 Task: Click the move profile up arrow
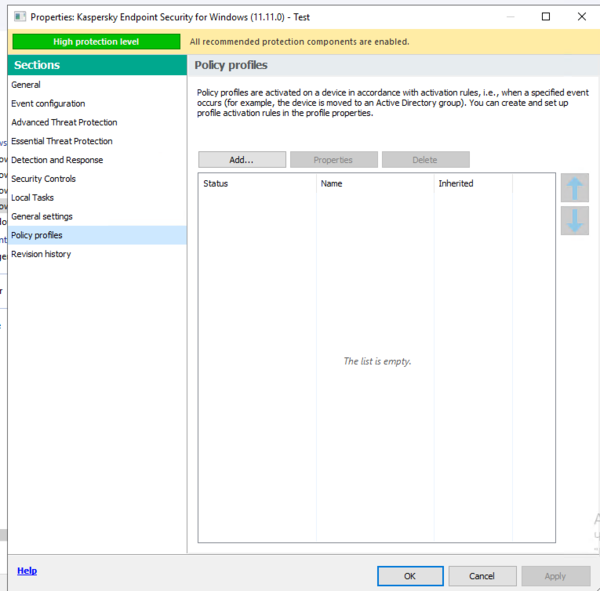pyautogui.click(x=574, y=188)
